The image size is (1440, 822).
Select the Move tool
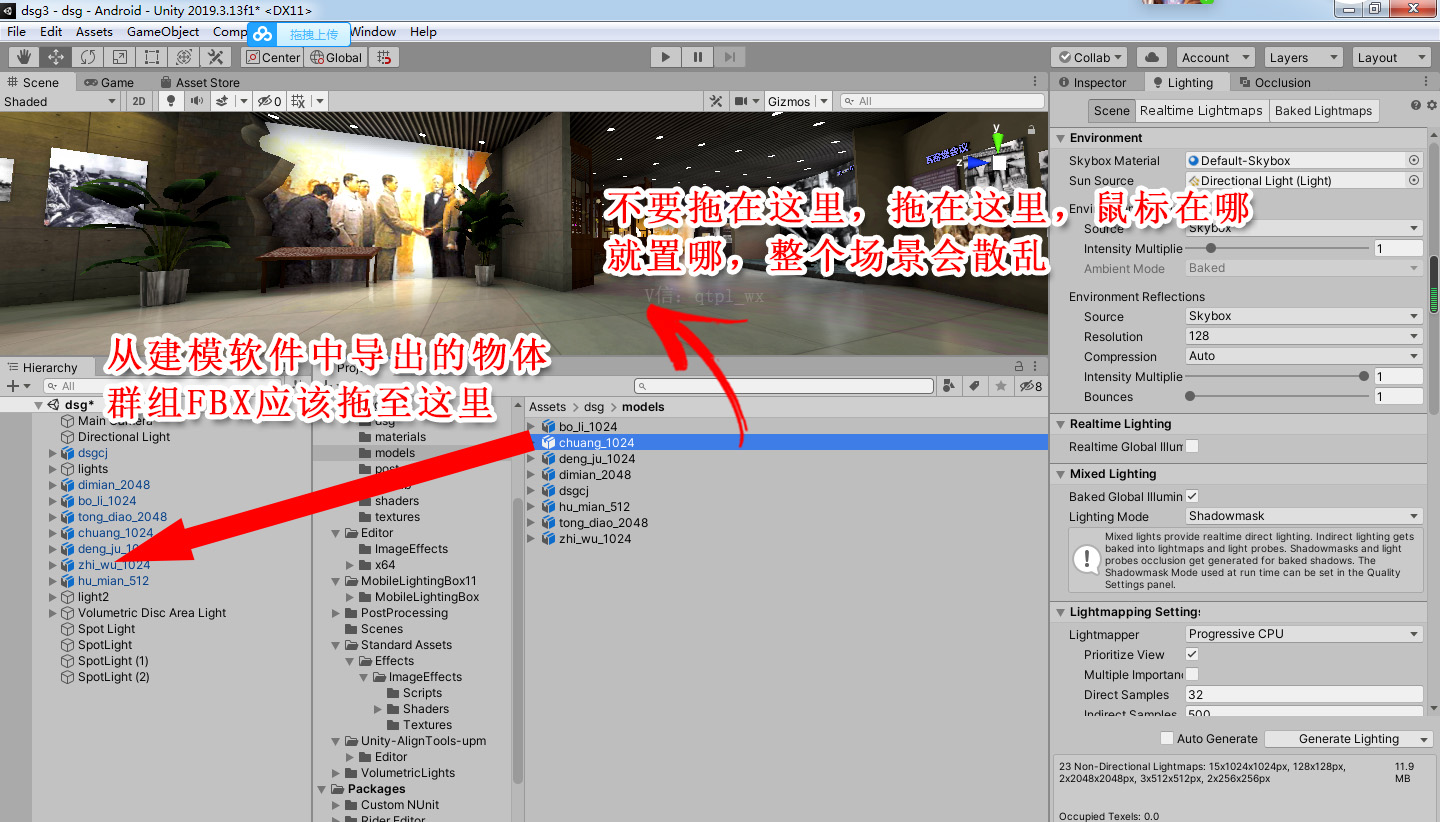[x=56, y=57]
